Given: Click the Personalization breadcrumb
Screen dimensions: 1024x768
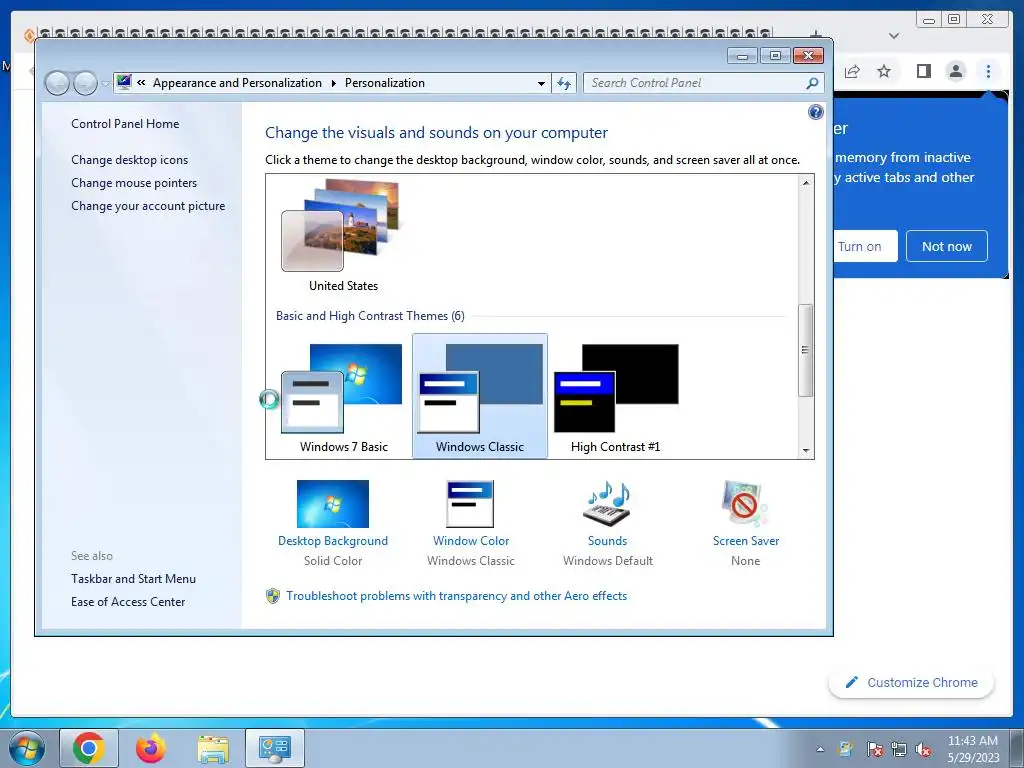Looking at the screenshot, I should (385, 83).
